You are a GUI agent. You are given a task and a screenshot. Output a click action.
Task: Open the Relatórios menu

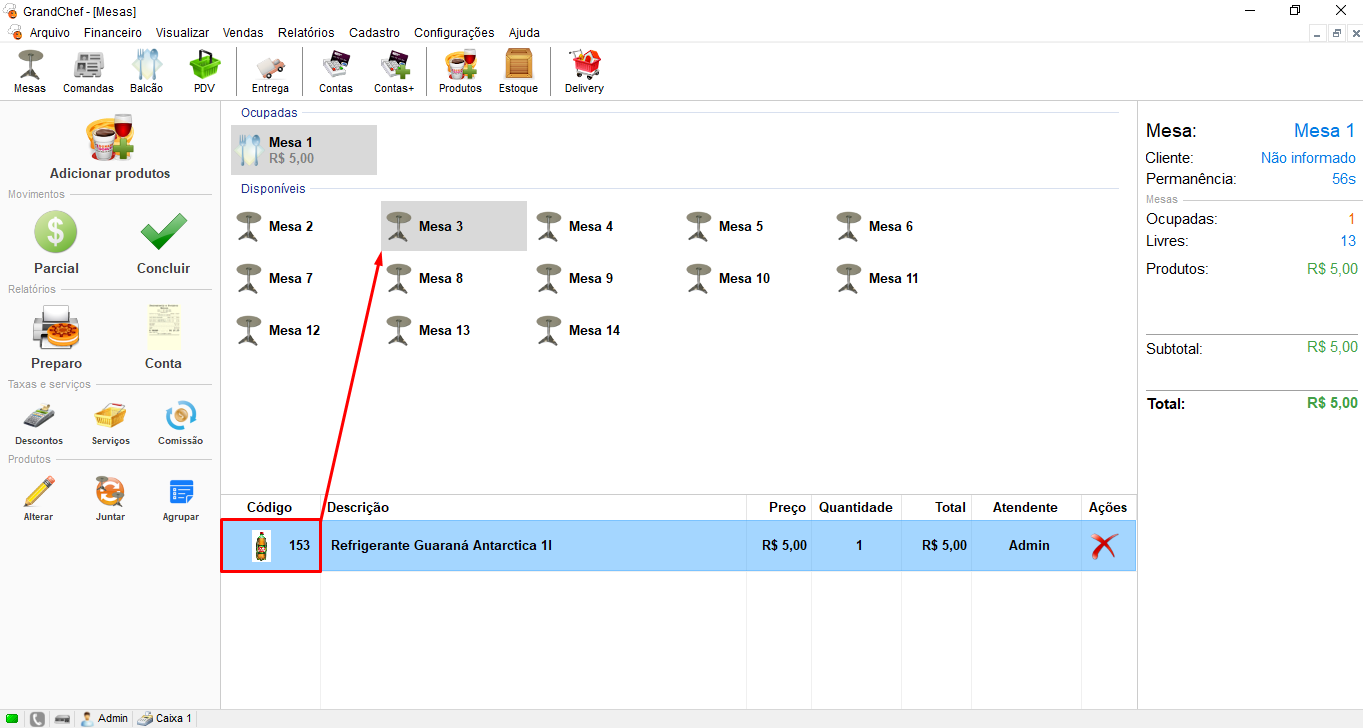(306, 32)
